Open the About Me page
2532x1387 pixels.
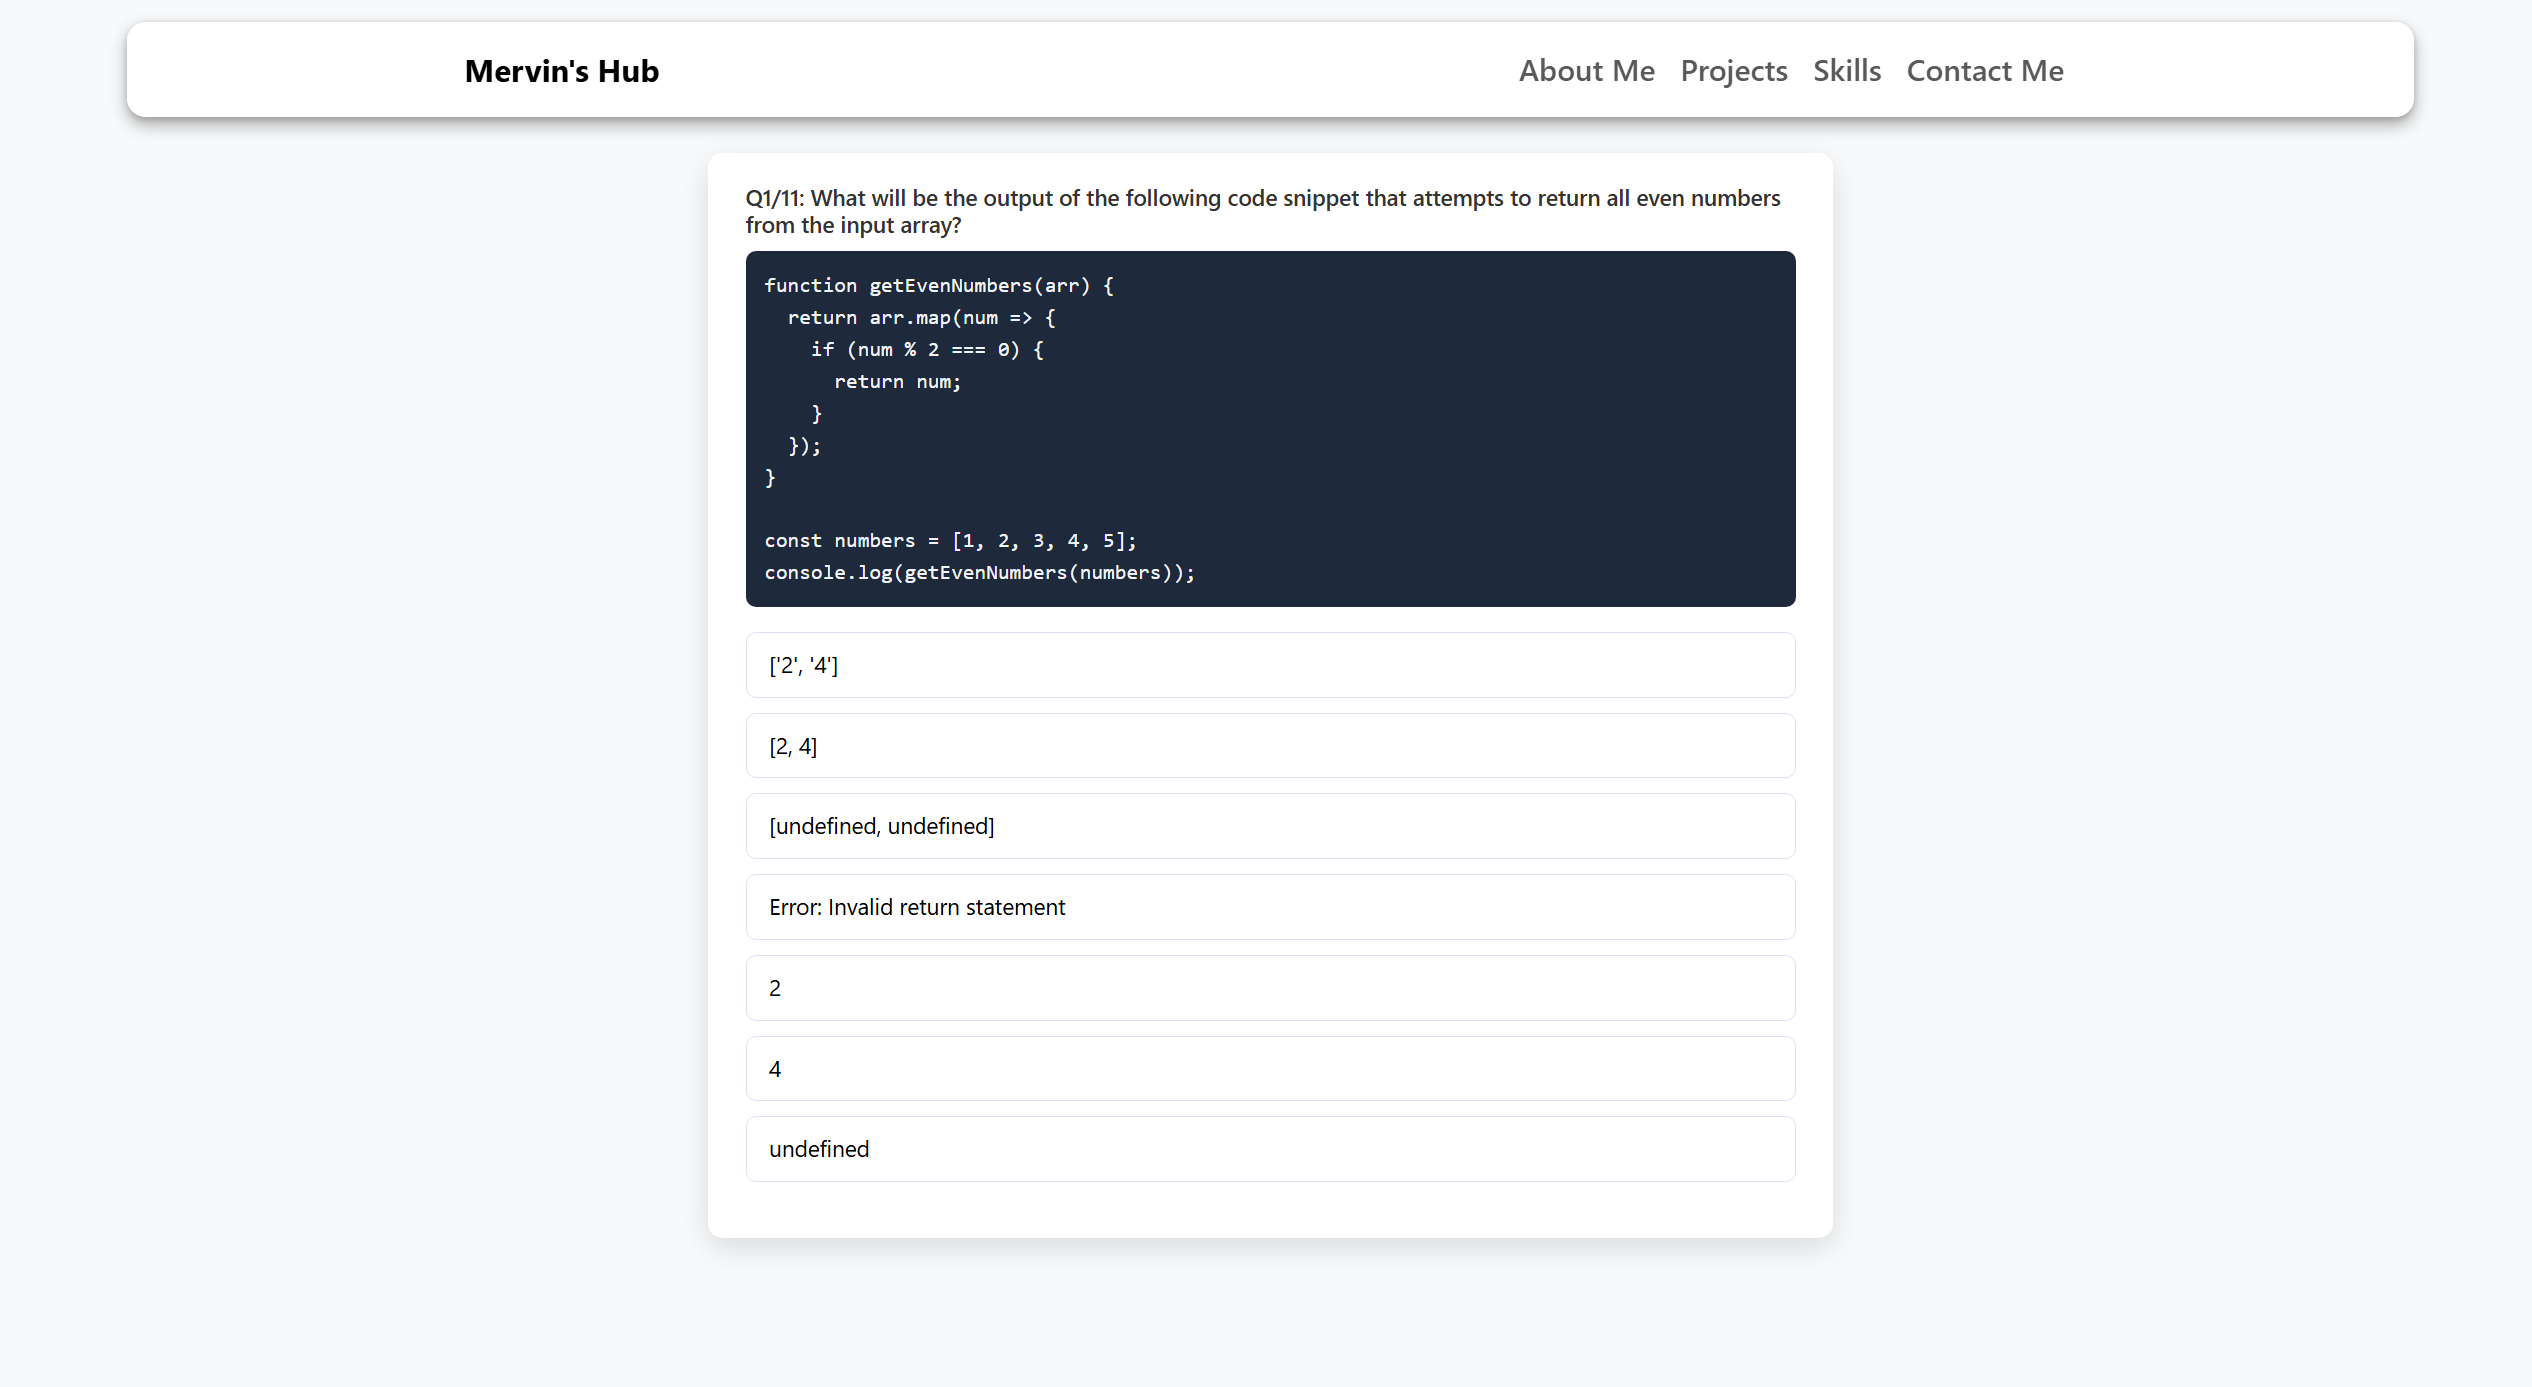pos(1586,71)
